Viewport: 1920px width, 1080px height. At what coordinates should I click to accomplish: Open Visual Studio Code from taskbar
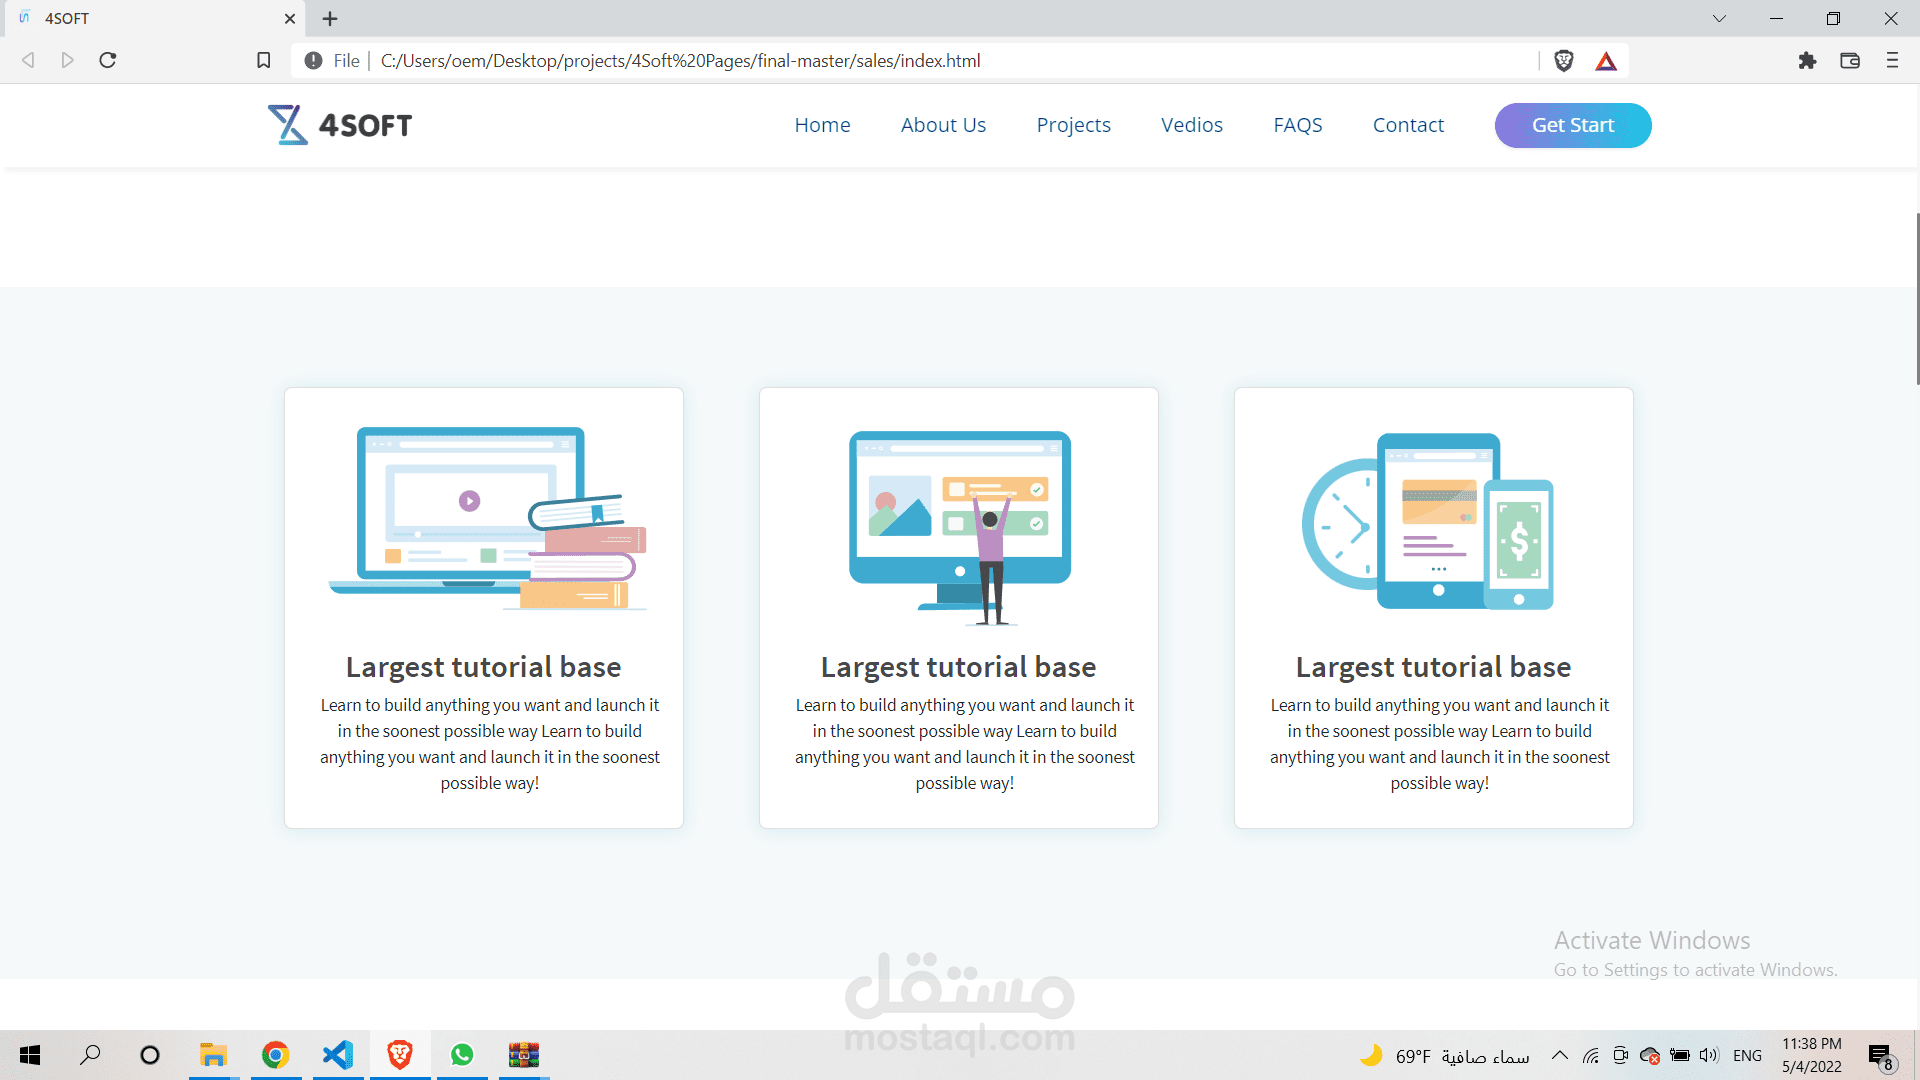338,1055
